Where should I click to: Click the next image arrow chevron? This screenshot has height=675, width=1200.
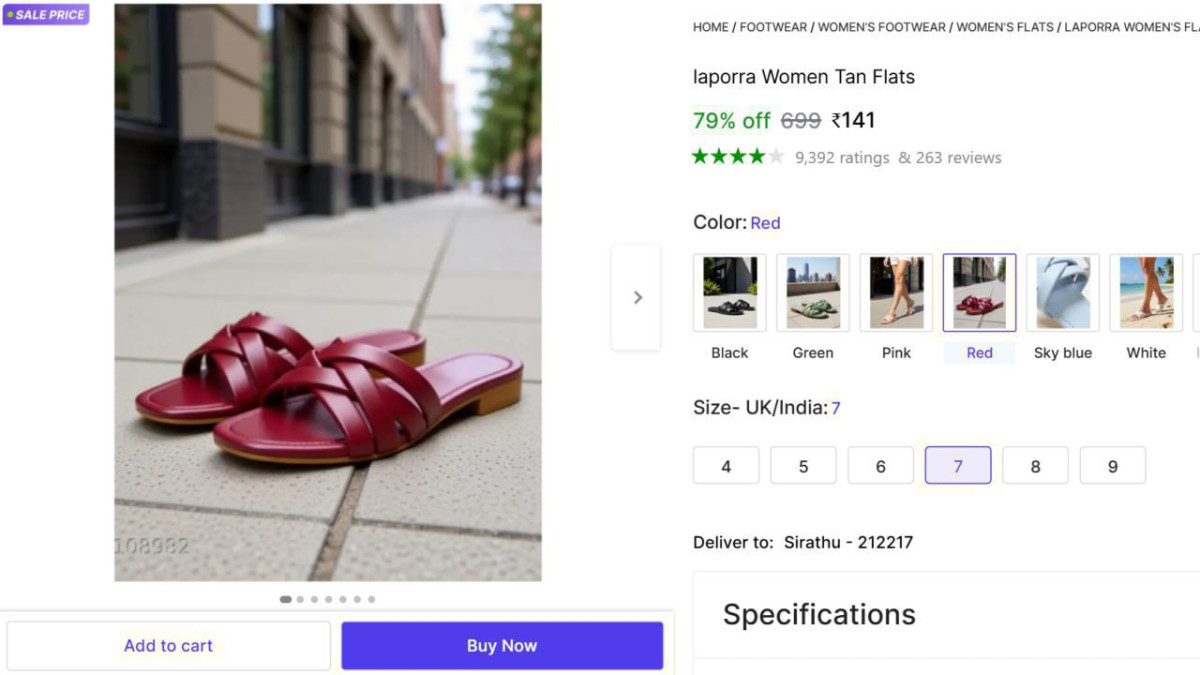pyautogui.click(x=636, y=297)
